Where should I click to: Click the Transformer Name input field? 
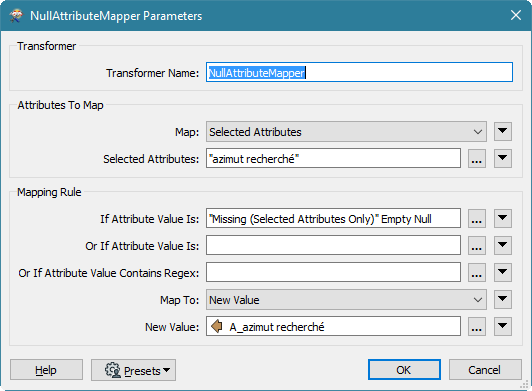pyautogui.click(x=359, y=72)
